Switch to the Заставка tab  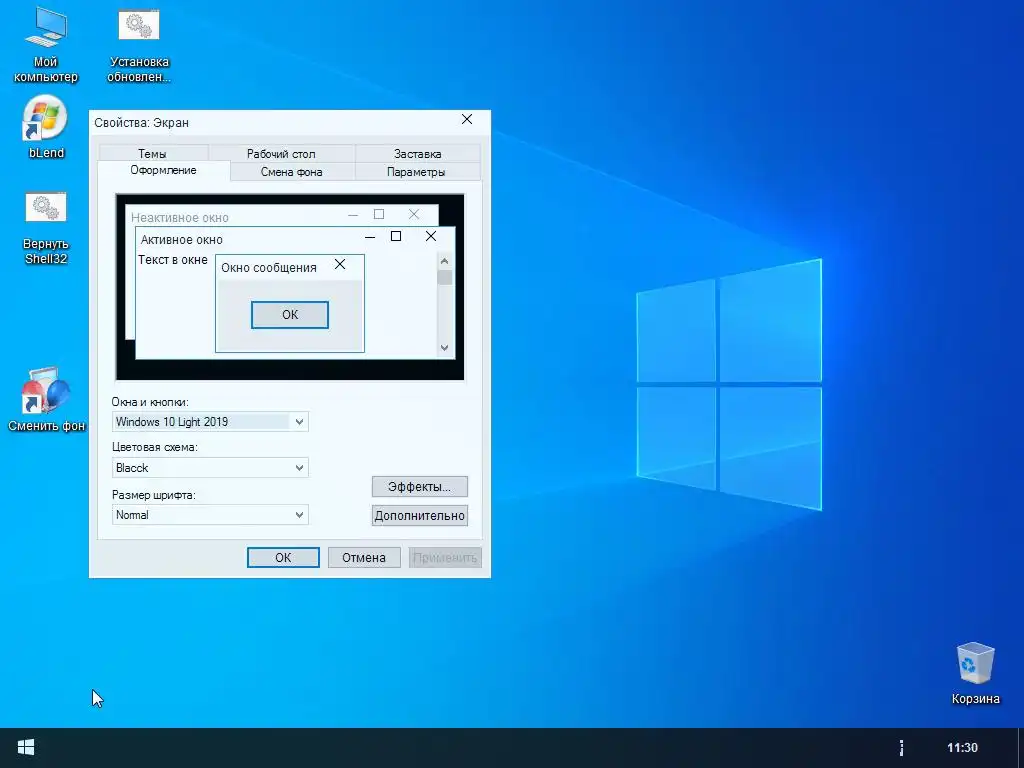[417, 153]
